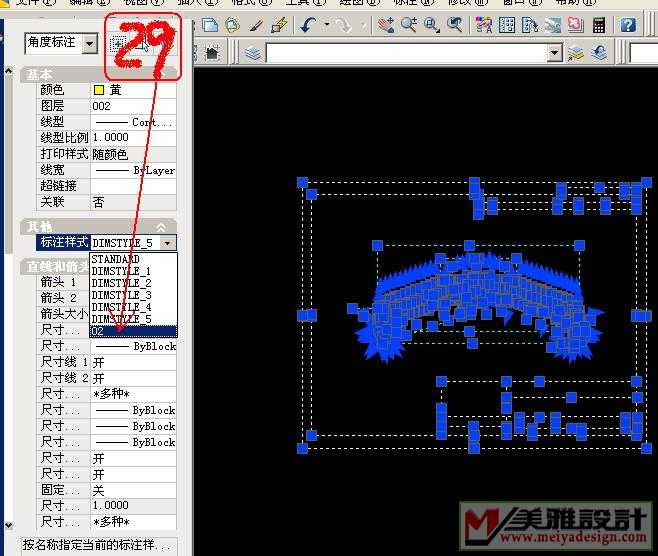Click the 图层 value 002
The height and width of the screenshot is (556, 658).
(133, 106)
